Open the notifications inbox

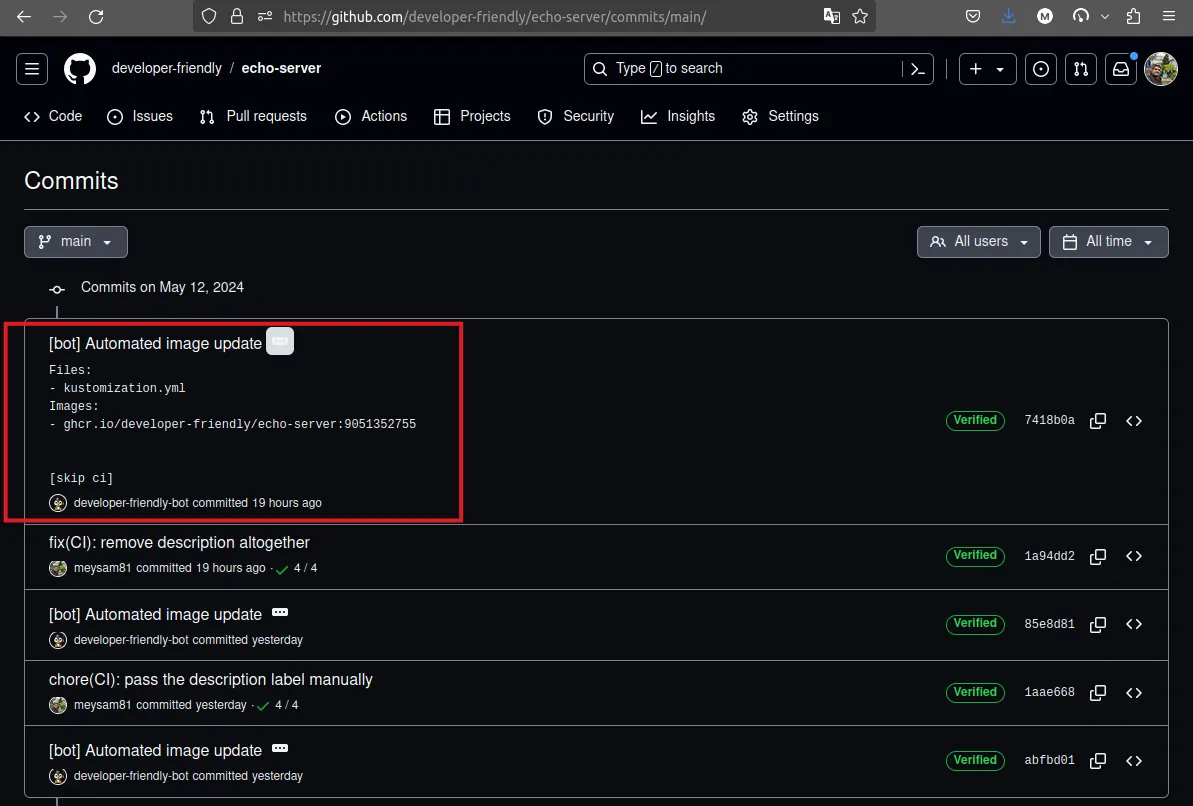click(x=1121, y=69)
